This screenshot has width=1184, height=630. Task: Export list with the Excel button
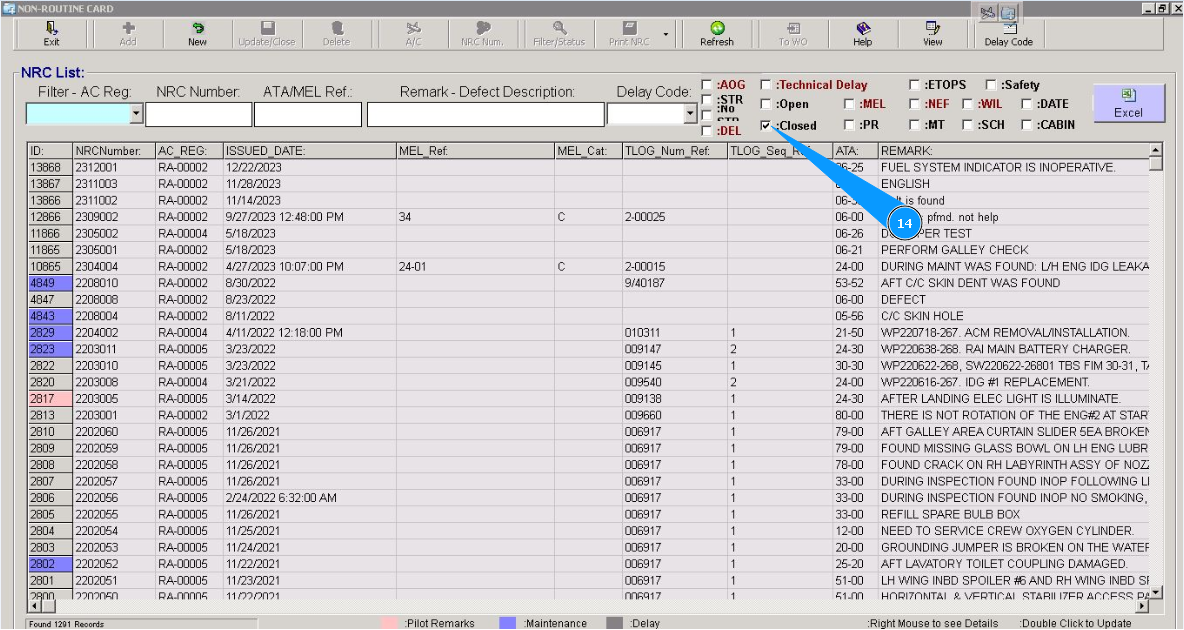(x=1128, y=102)
